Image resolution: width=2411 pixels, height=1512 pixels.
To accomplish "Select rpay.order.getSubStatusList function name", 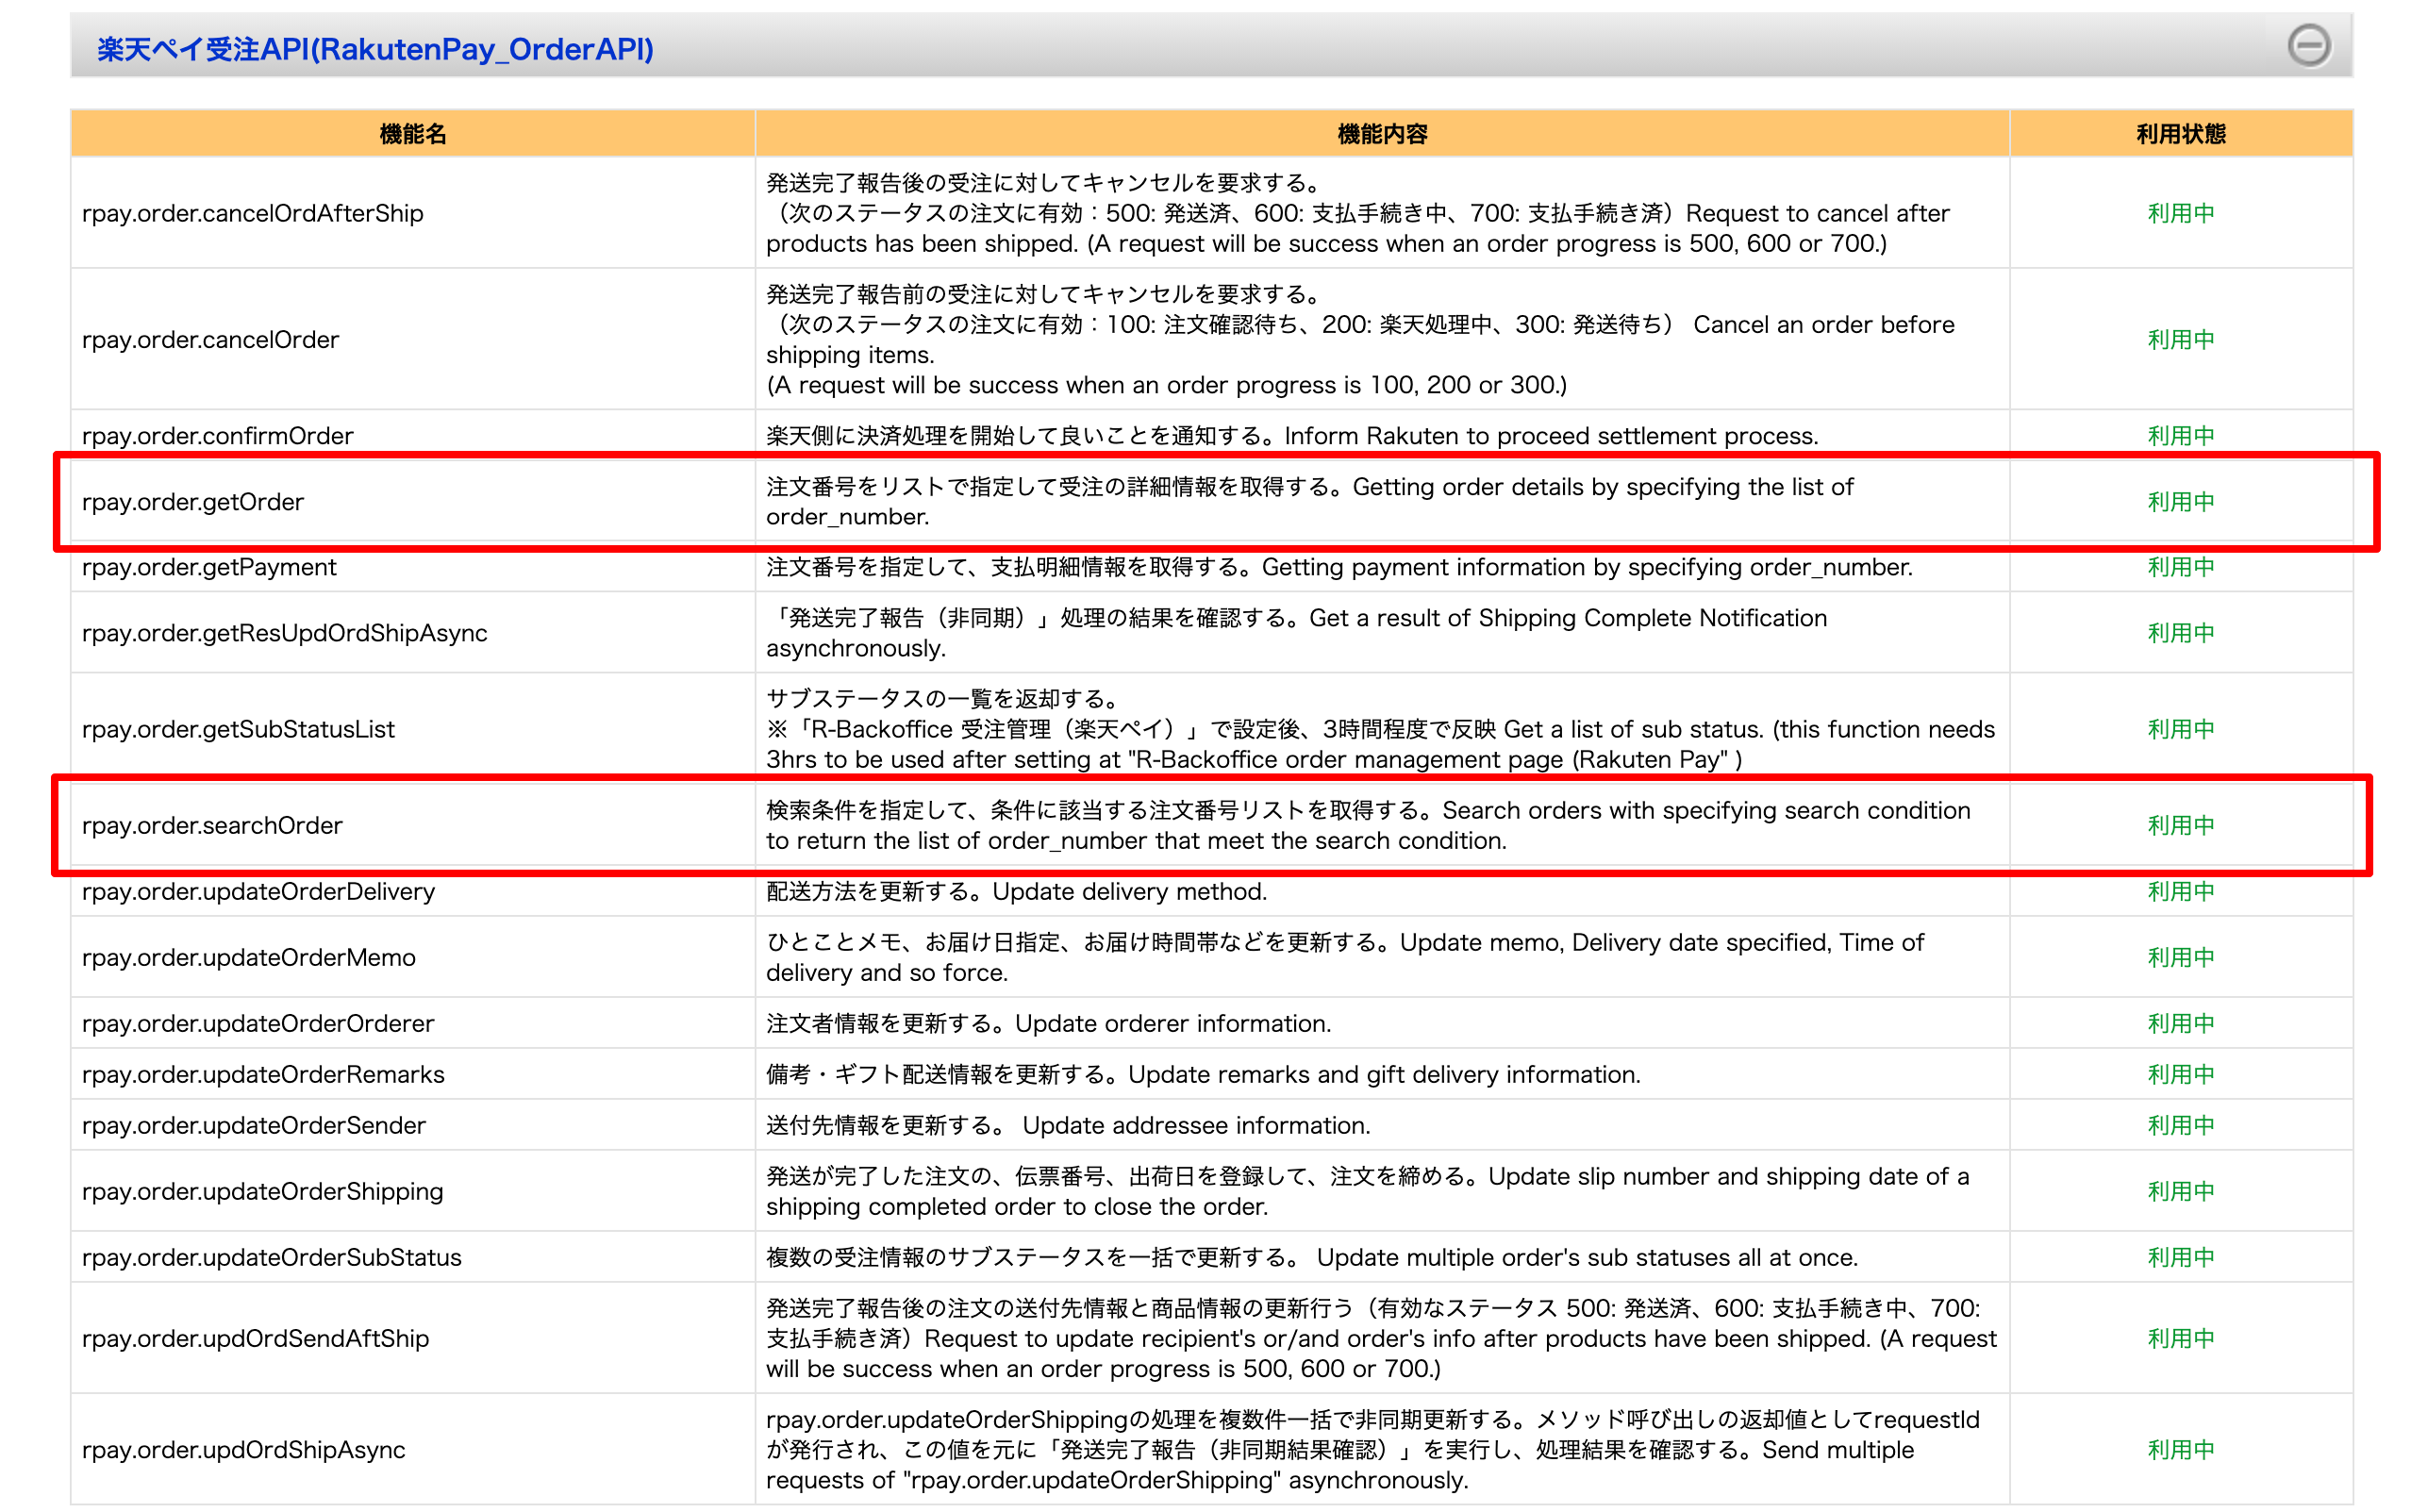I will [238, 729].
